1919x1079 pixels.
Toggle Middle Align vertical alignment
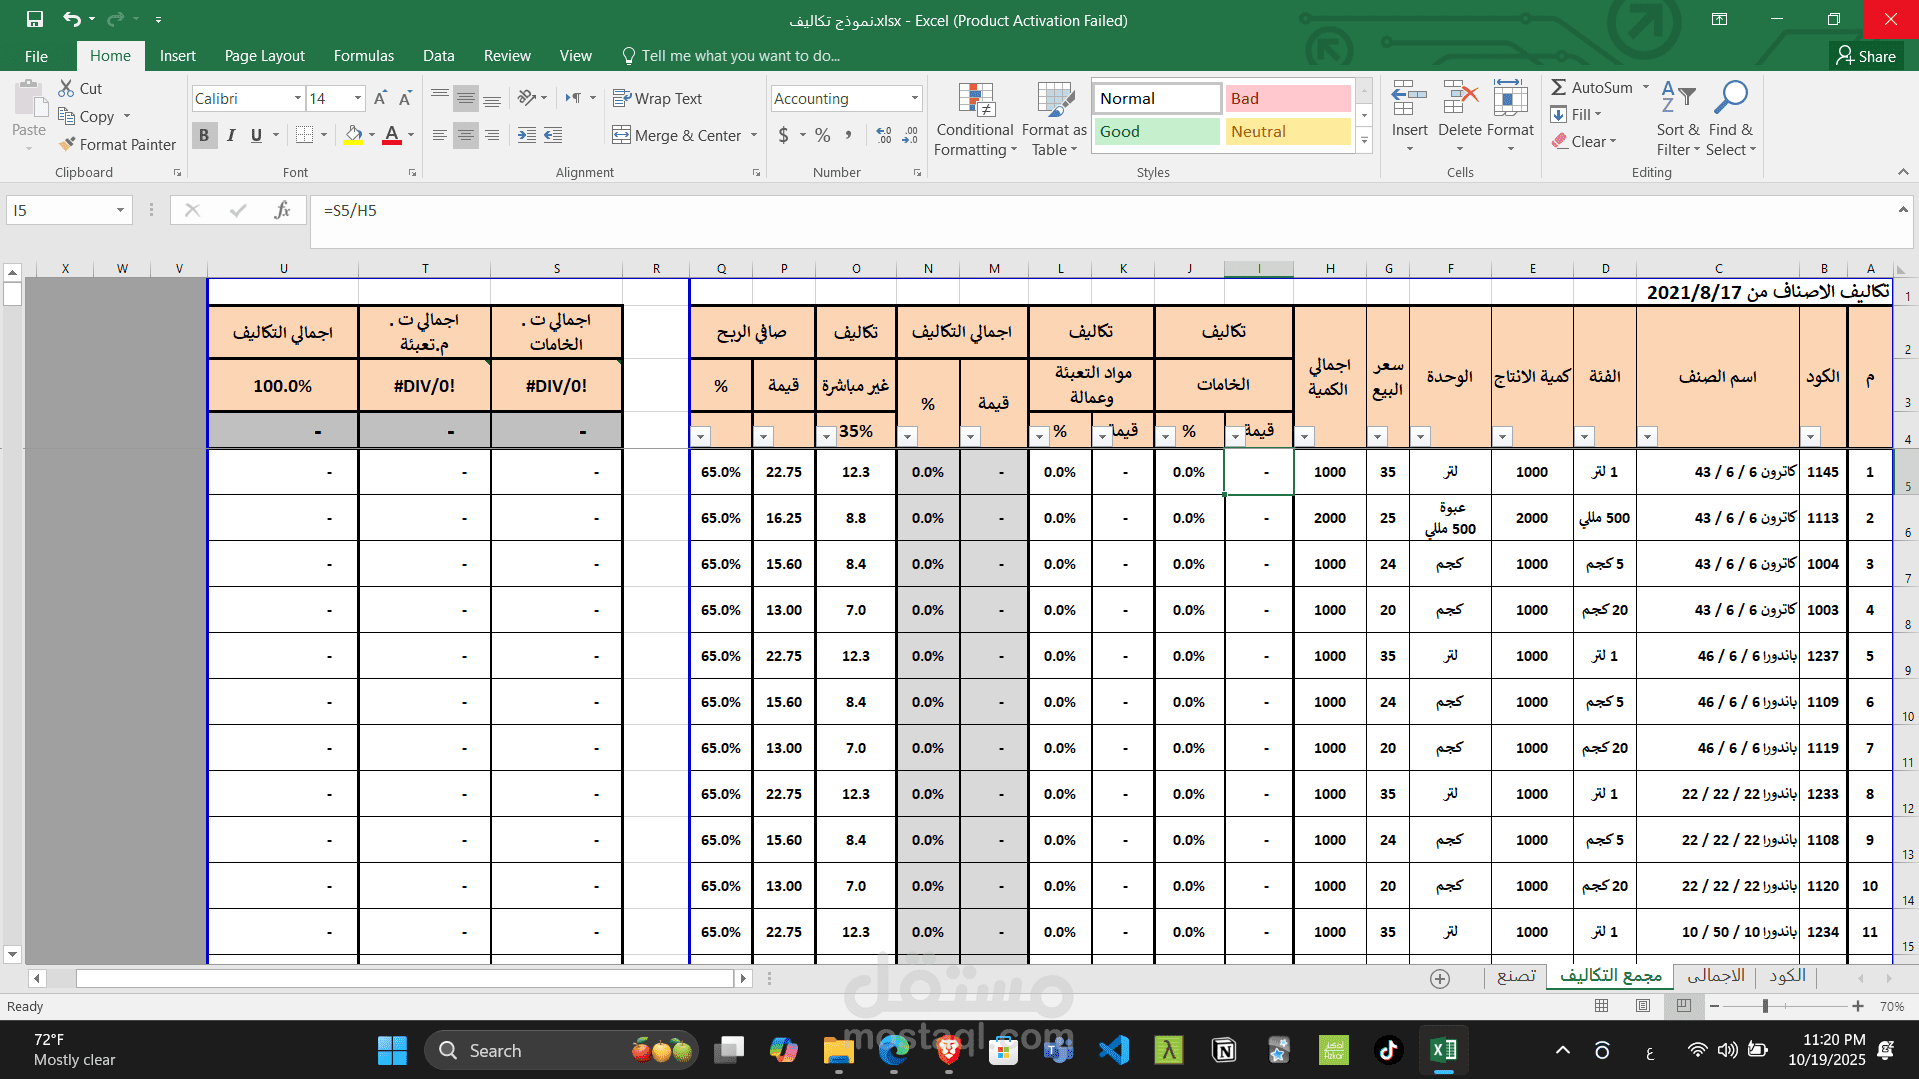tap(466, 98)
